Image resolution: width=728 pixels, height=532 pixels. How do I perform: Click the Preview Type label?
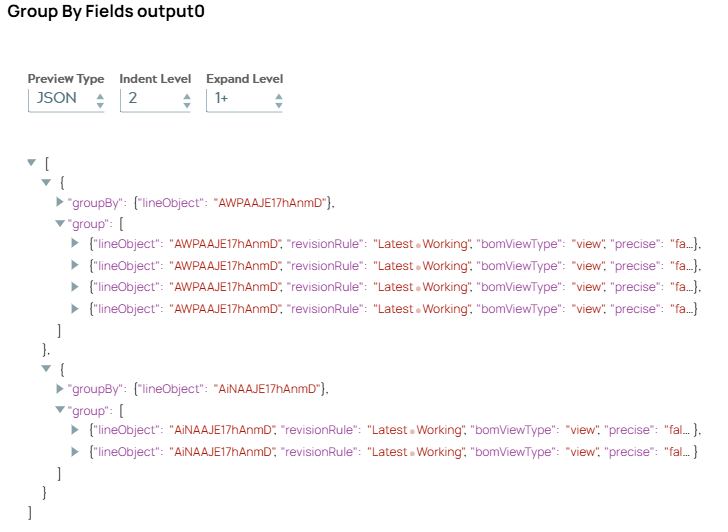(66, 79)
